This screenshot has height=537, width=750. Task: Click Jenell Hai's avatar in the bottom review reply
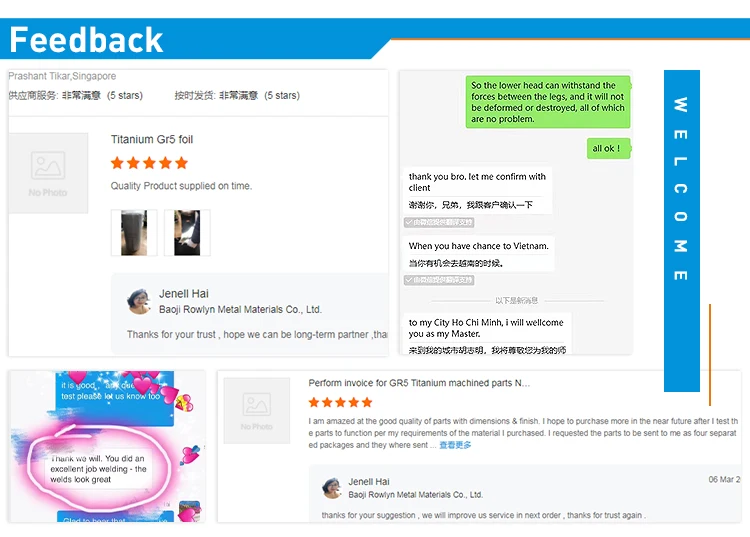[332, 487]
